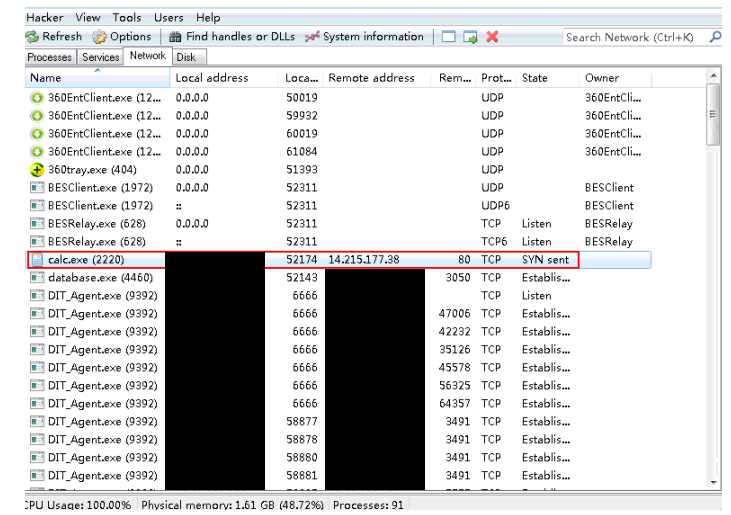Image resolution: width=731 pixels, height=515 pixels.
Task: Click Processes: 91 in status bar
Action: click(x=368, y=505)
